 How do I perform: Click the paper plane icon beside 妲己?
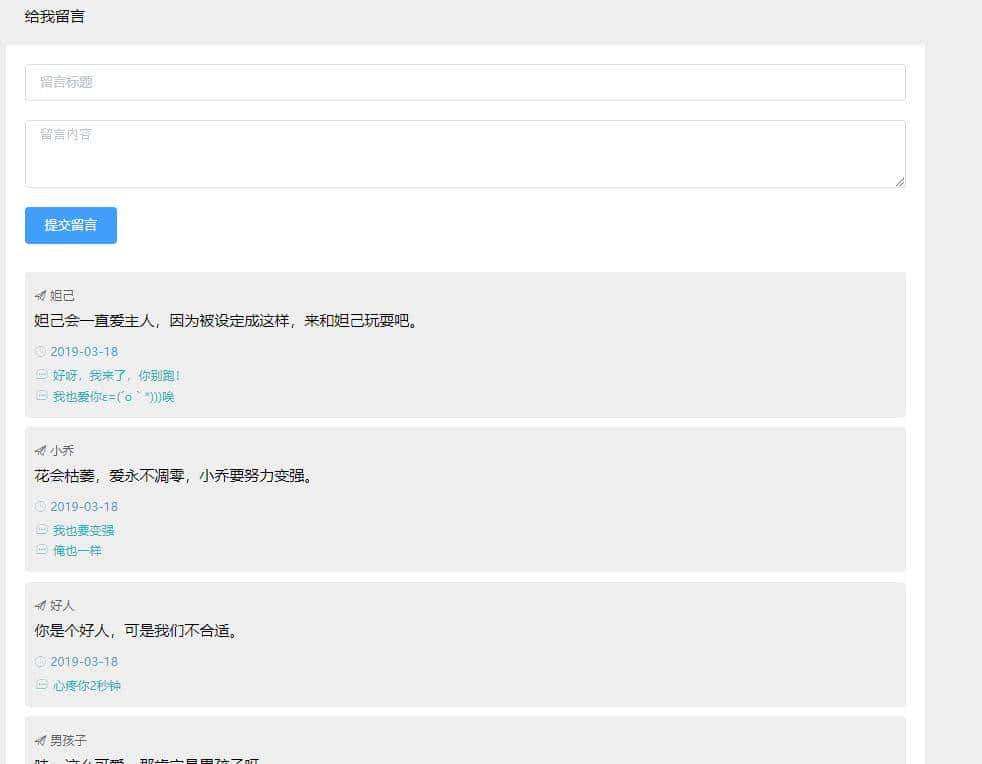pos(40,296)
